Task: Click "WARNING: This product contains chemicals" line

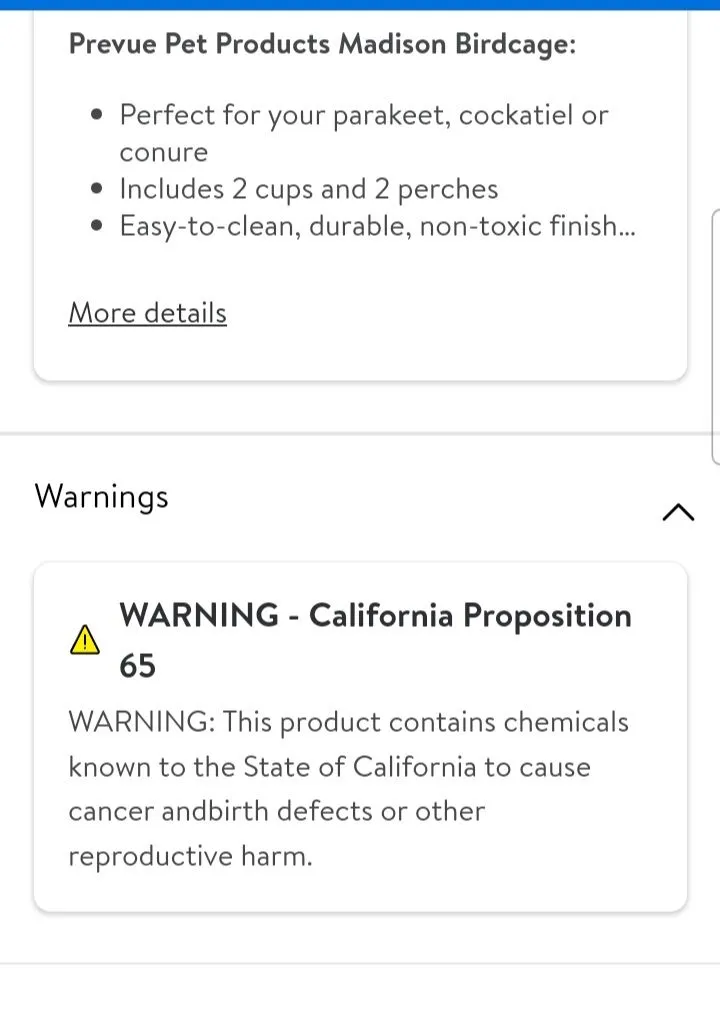Action: pyautogui.click(x=348, y=722)
